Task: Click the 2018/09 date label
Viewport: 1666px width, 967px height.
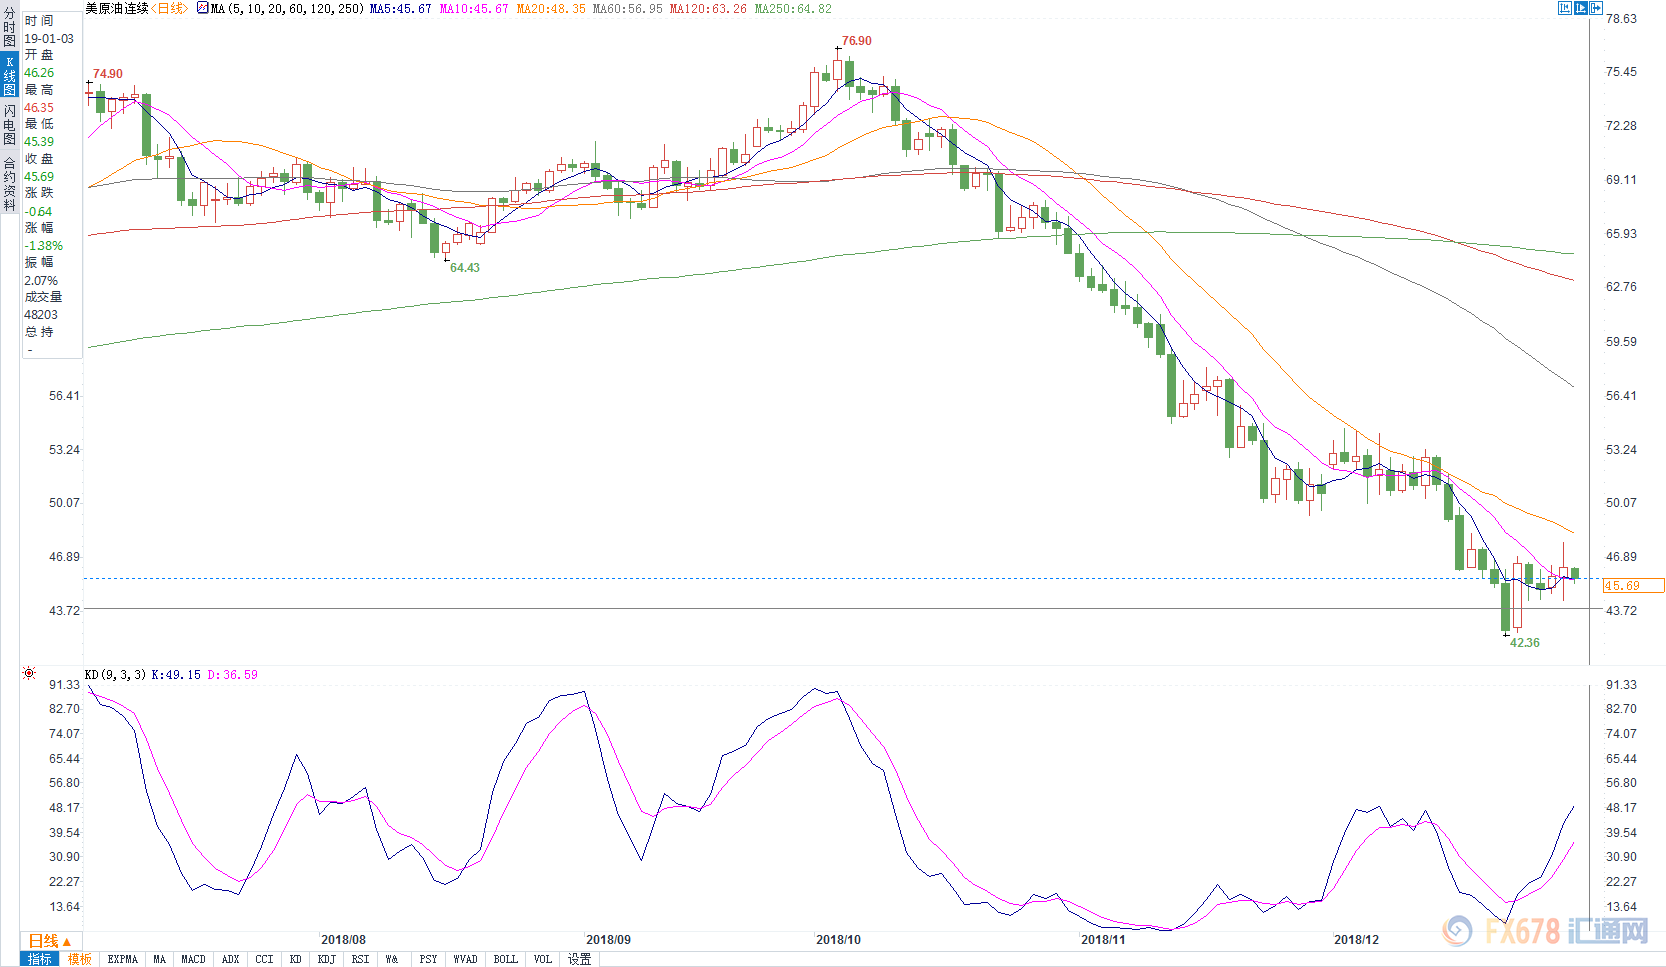Action: [x=608, y=940]
